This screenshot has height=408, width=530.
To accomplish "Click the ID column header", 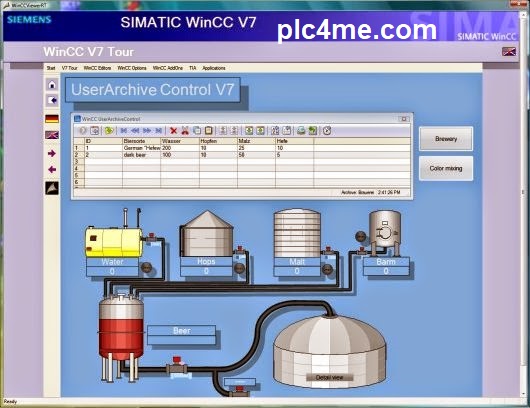I will 103,141.
